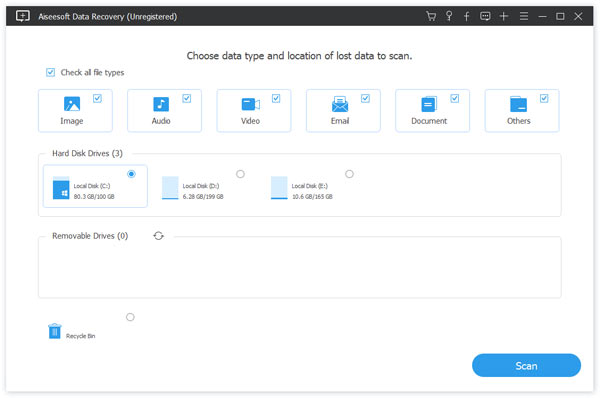This screenshot has width=600, height=398.
Task: Uncheck the Audio checkbox
Action: (187, 98)
